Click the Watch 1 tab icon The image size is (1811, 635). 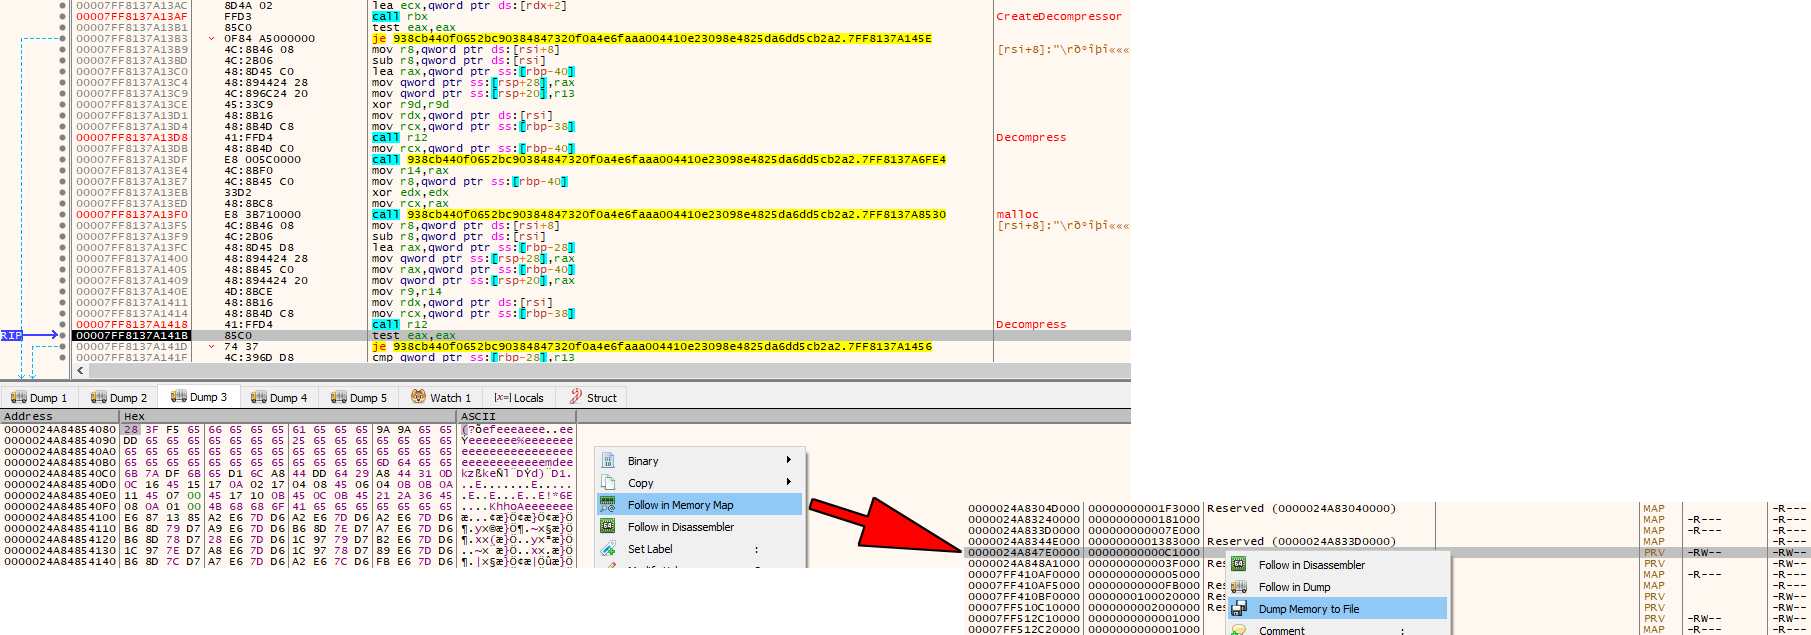(x=419, y=397)
